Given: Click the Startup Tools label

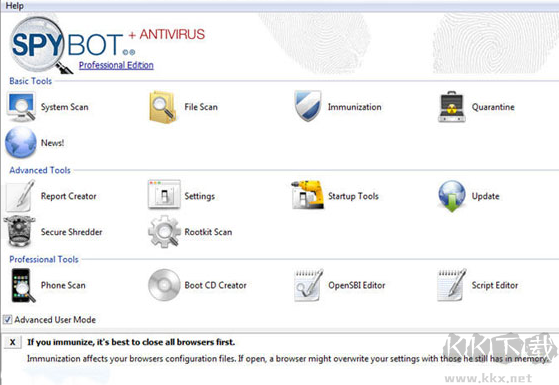Looking at the screenshot, I should coord(353,196).
